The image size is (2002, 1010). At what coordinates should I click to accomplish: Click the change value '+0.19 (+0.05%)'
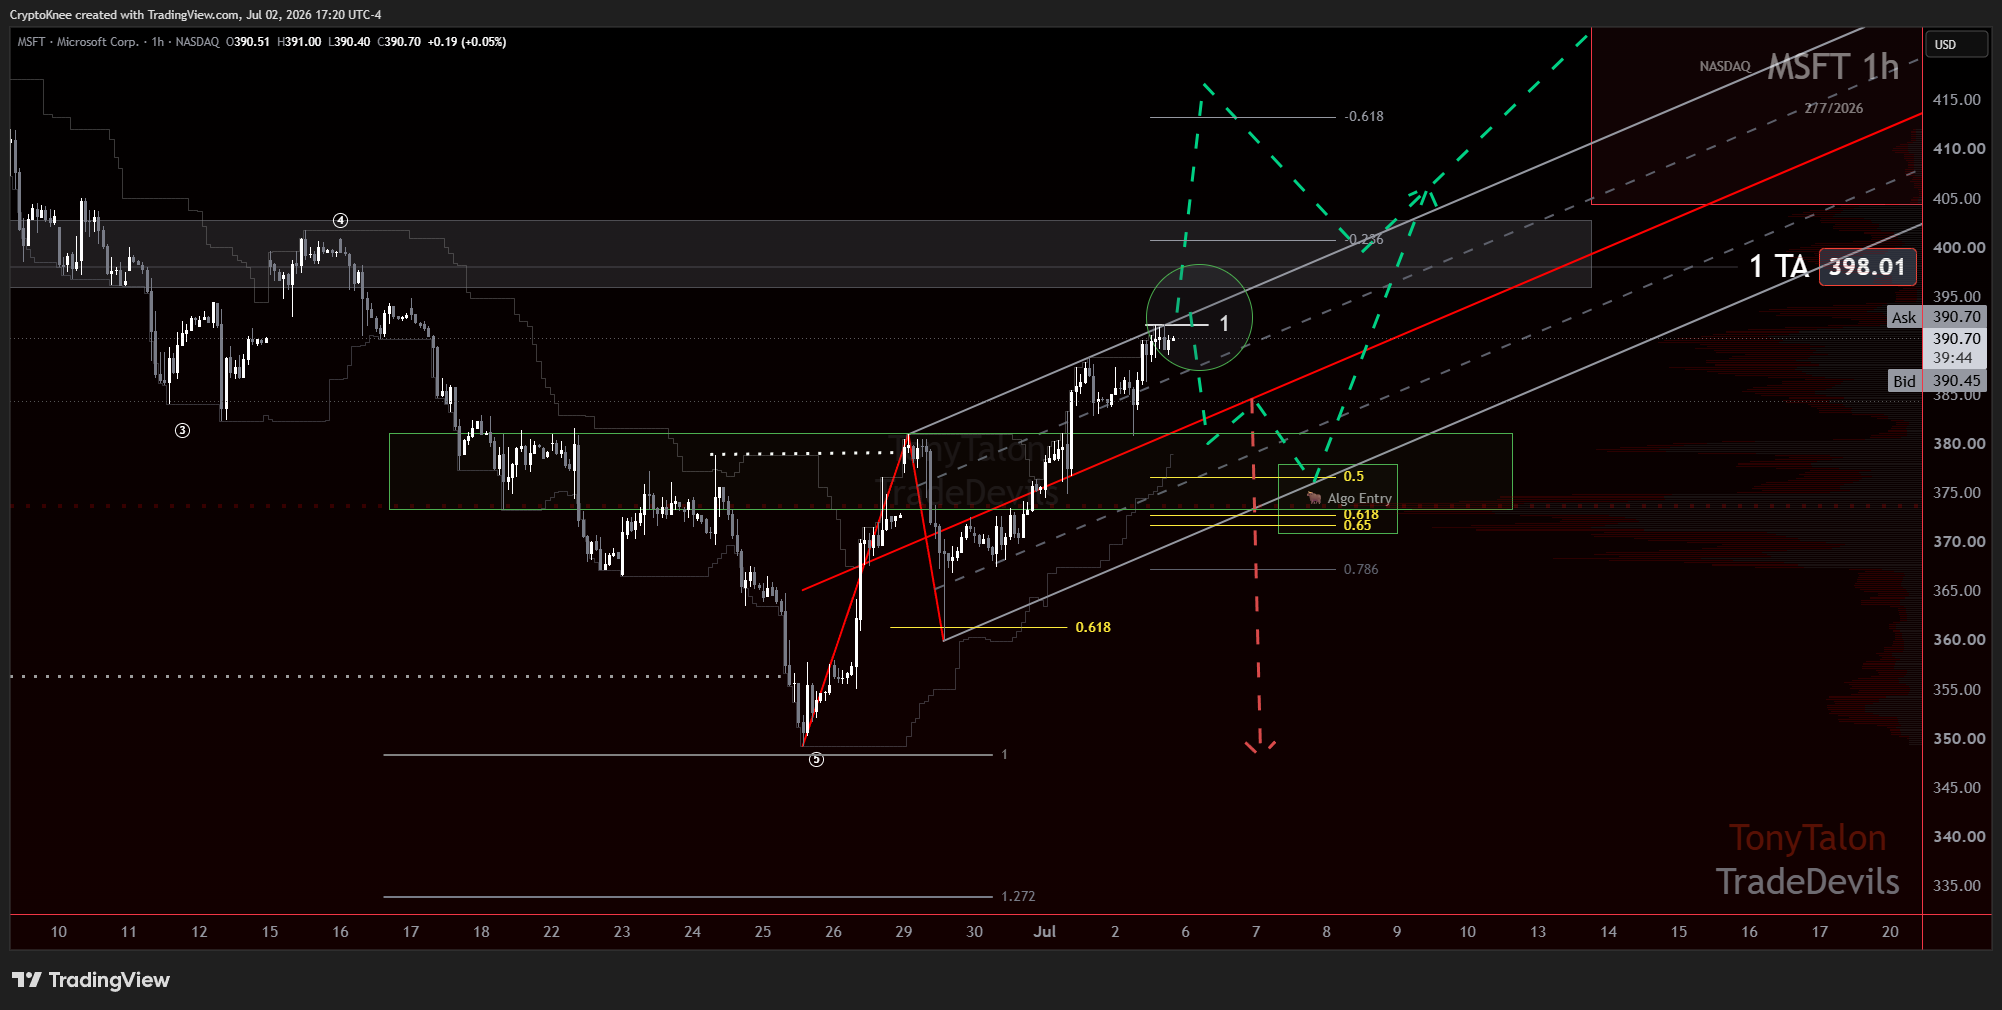(x=467, y=42)
